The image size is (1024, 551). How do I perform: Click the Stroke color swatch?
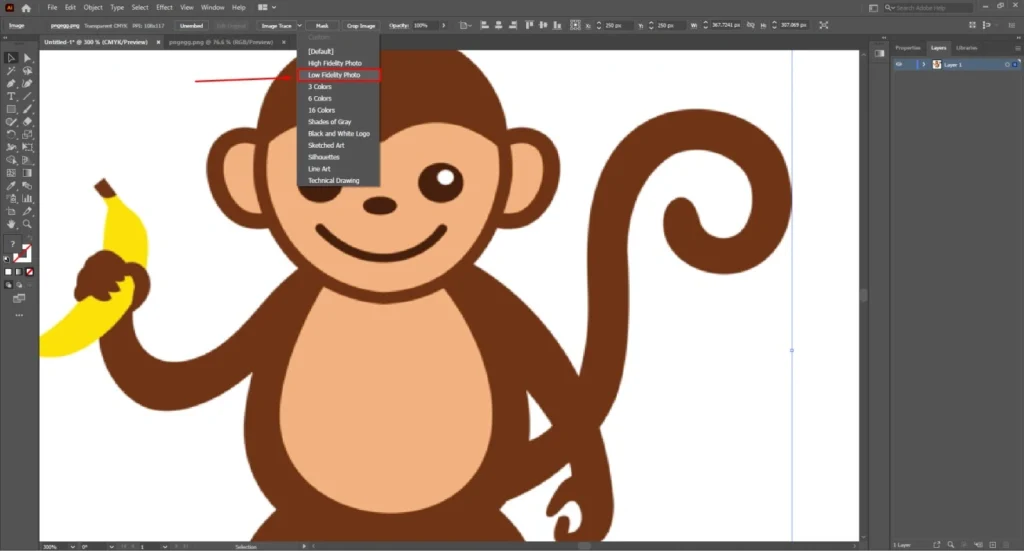pyautogui.click(x=23, y=253)
